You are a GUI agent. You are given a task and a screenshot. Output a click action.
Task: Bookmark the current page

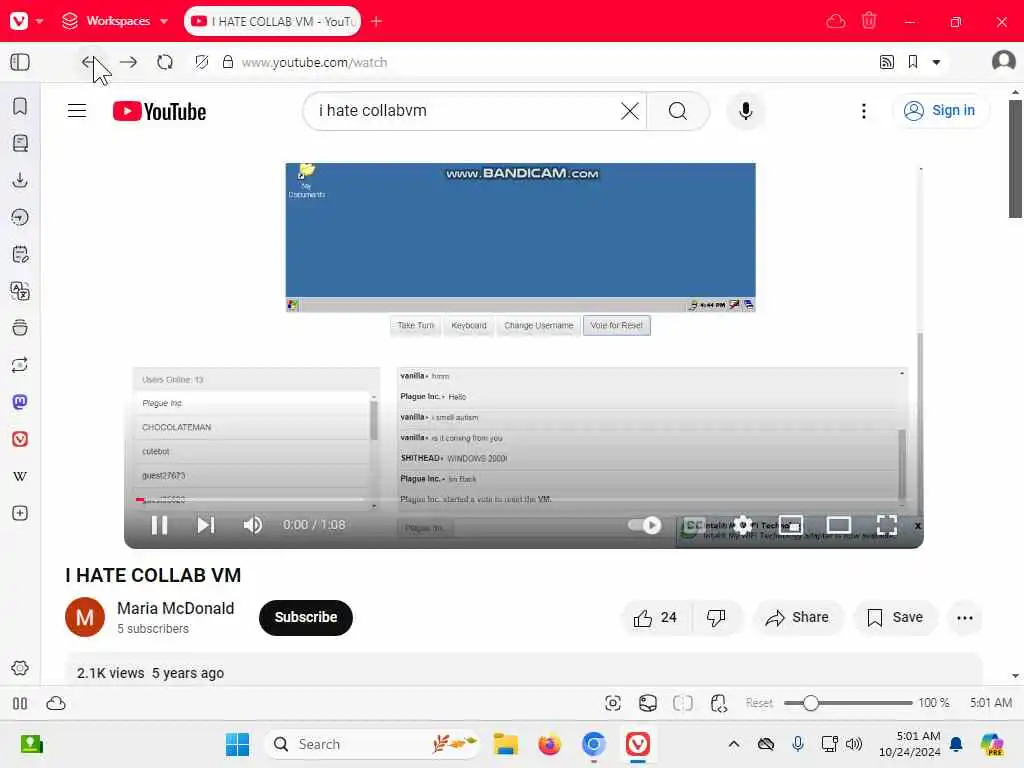(x=913, y=62)
